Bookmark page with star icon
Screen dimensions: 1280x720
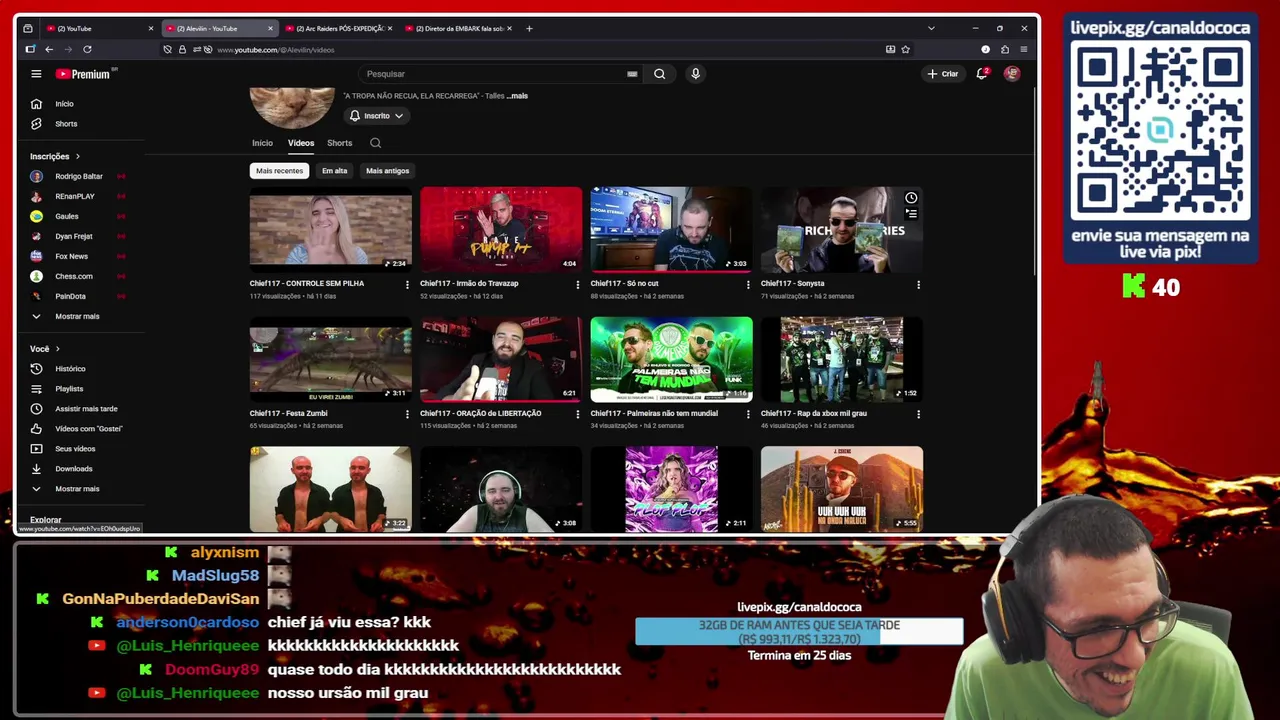click(906, 49)
